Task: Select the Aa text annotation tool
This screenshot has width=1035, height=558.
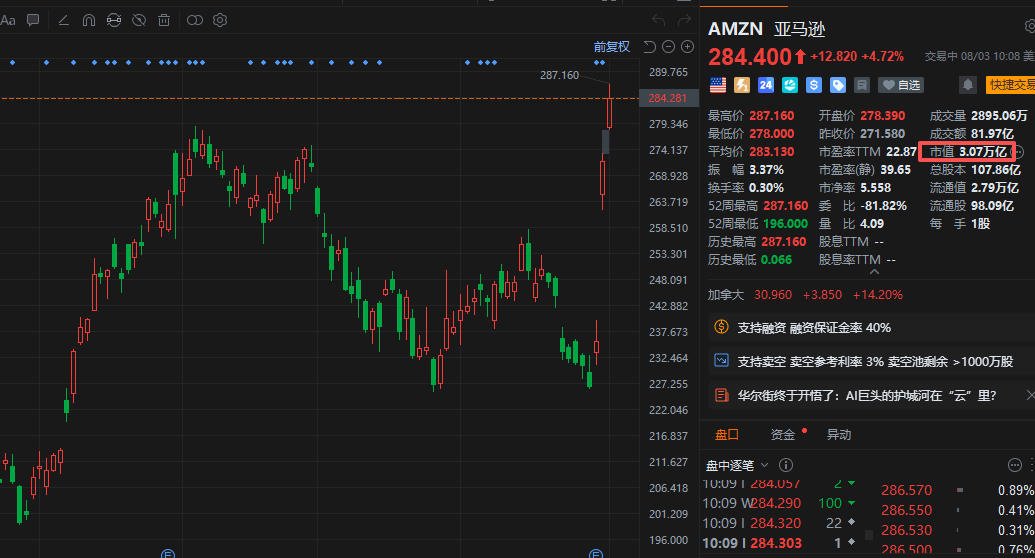Action: (8, 20)
